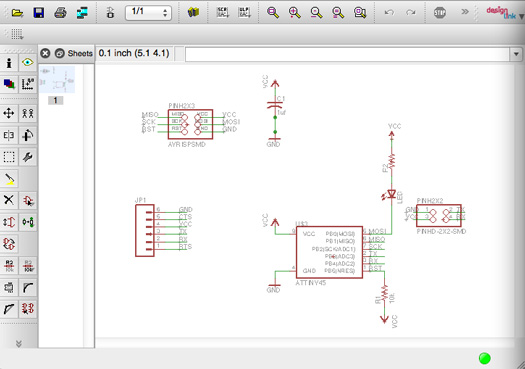Click the ATTINY45 label on the schematic
525x369 pixels.
(311, 283)
